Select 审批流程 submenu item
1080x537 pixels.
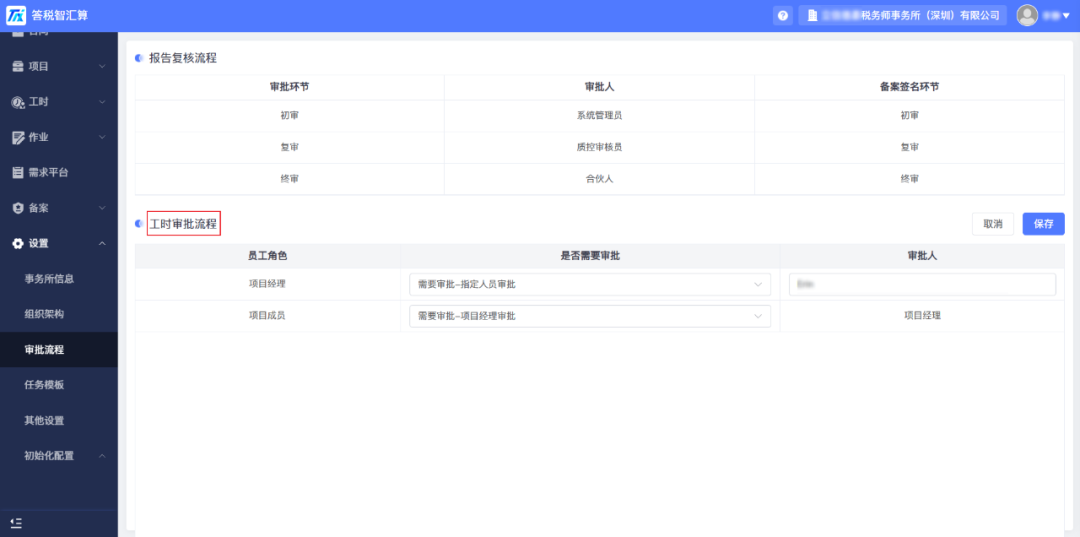(x=44, y=350)
